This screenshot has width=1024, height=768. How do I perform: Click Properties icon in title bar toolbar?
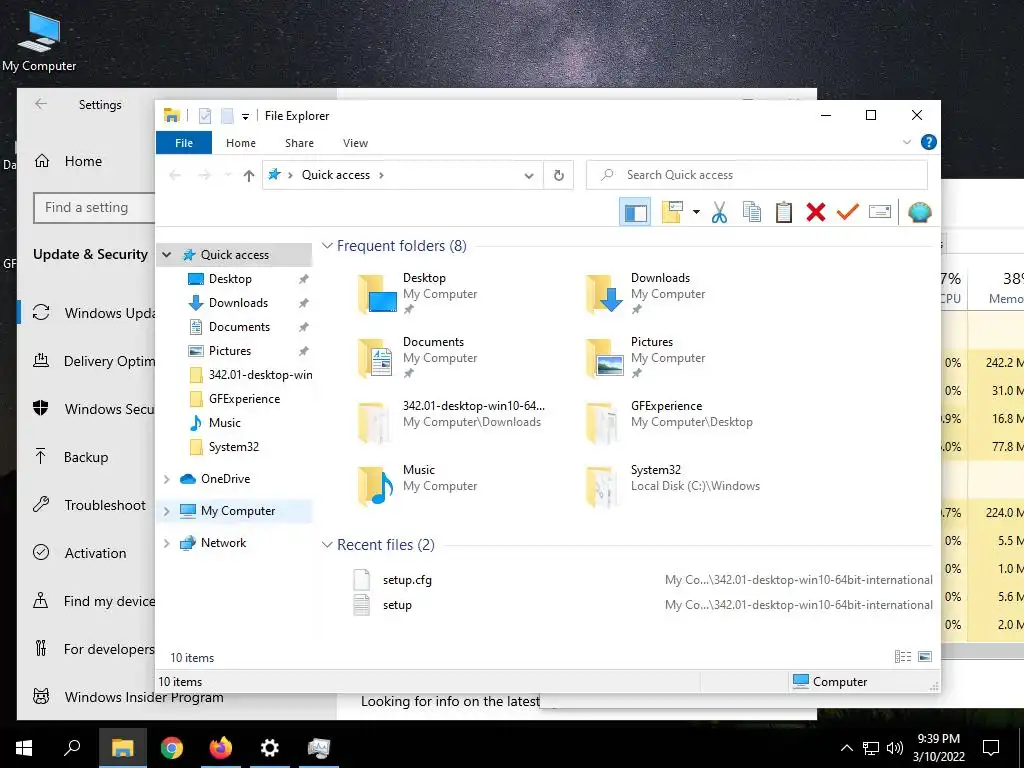[204, 116]
